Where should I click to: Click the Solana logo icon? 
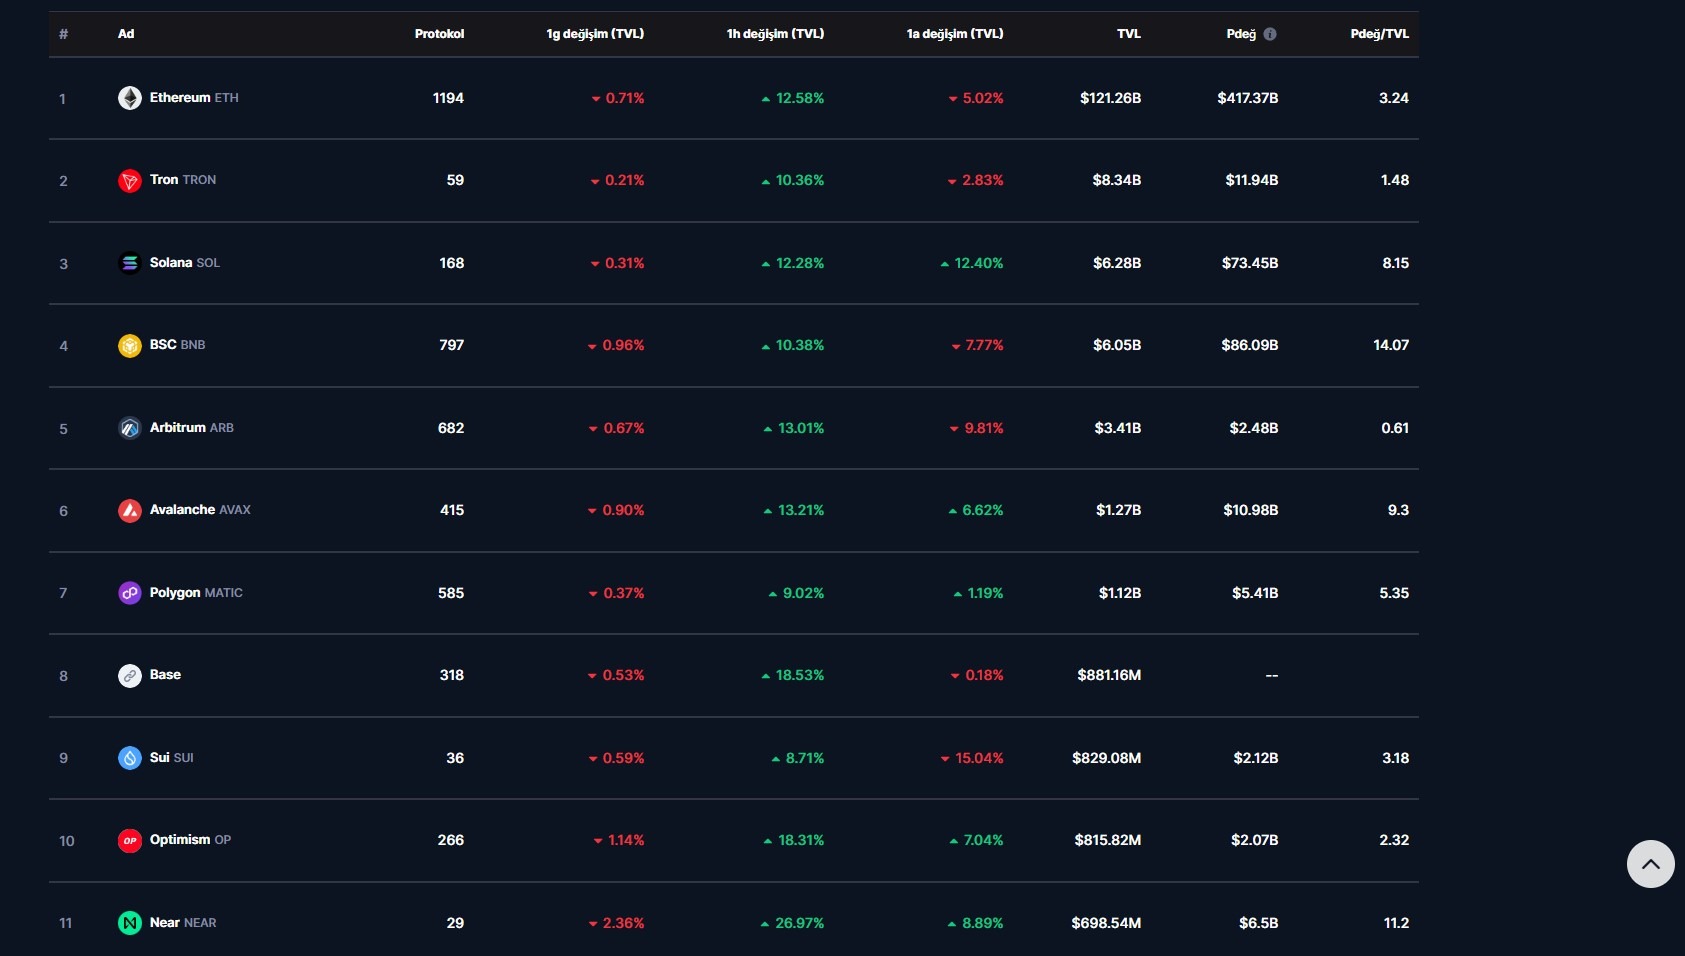[130, 263]
